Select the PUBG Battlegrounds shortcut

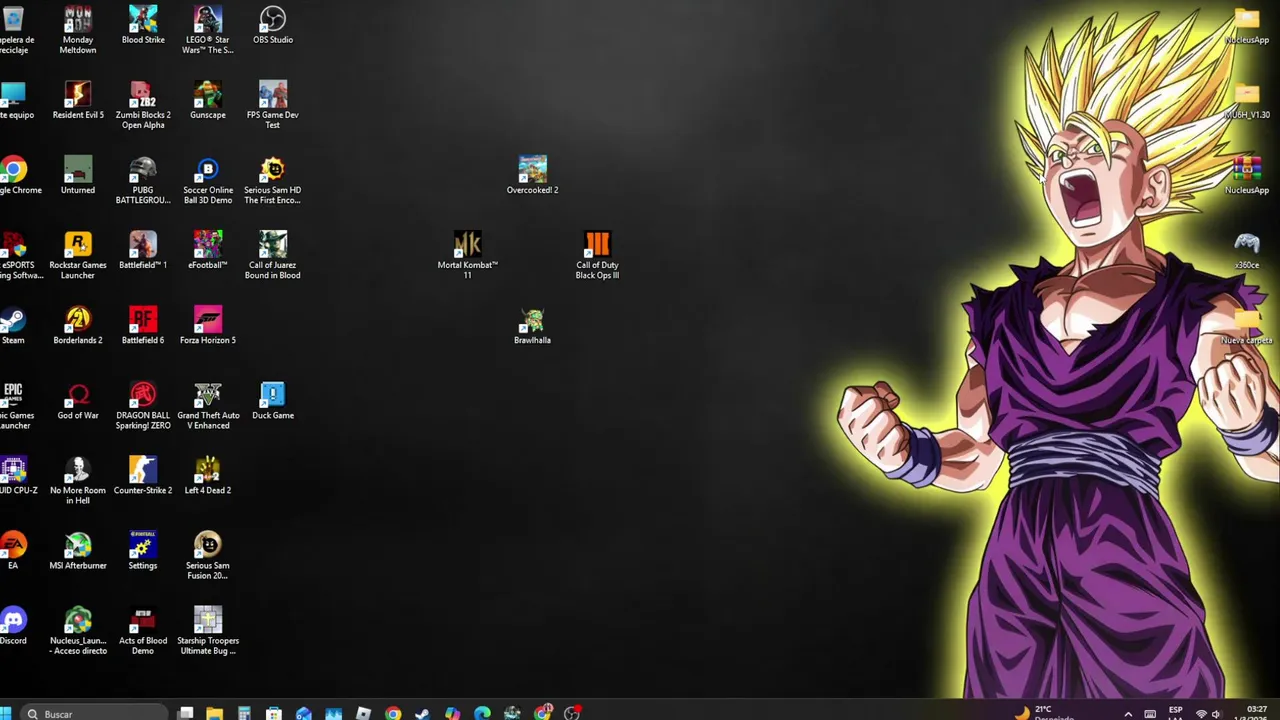143,180
